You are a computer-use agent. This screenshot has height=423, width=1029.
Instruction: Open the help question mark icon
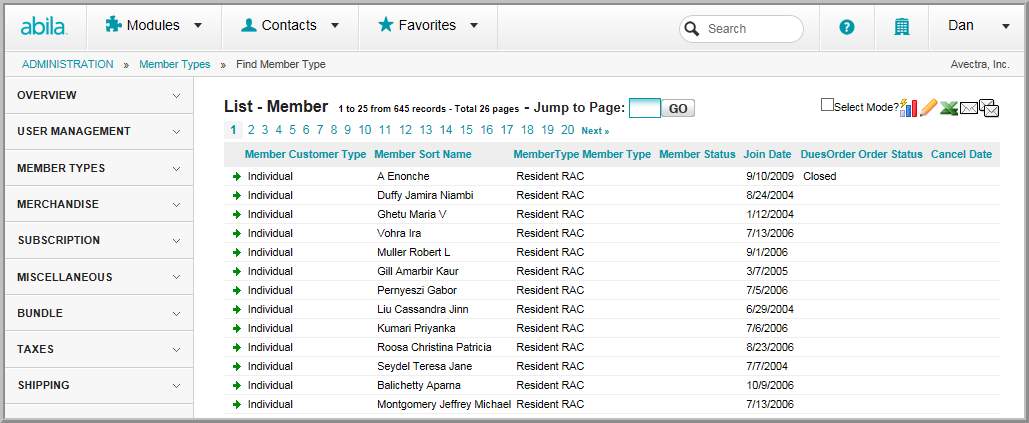click(x=847, y=27)
